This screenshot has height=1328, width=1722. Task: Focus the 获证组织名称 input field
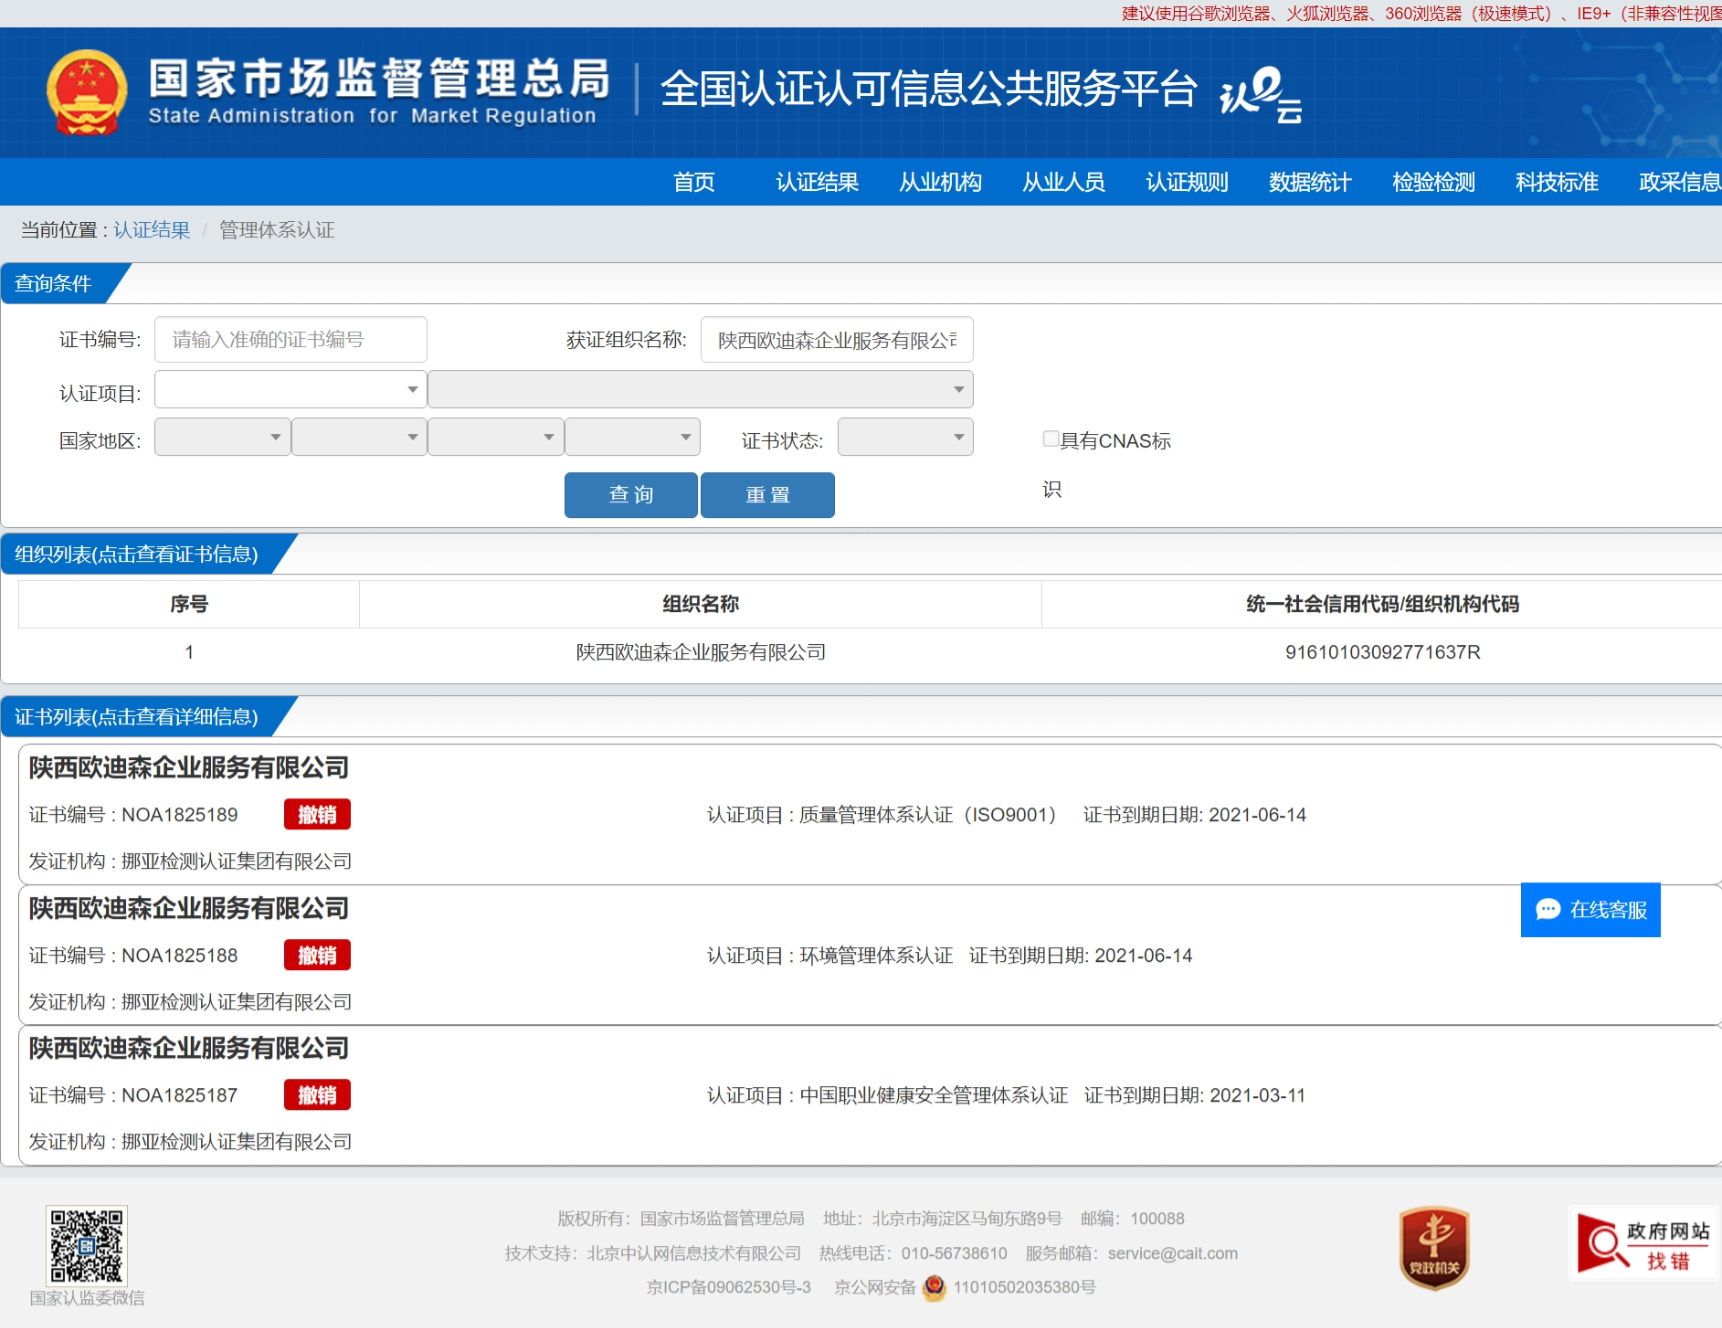click(837, 340)
